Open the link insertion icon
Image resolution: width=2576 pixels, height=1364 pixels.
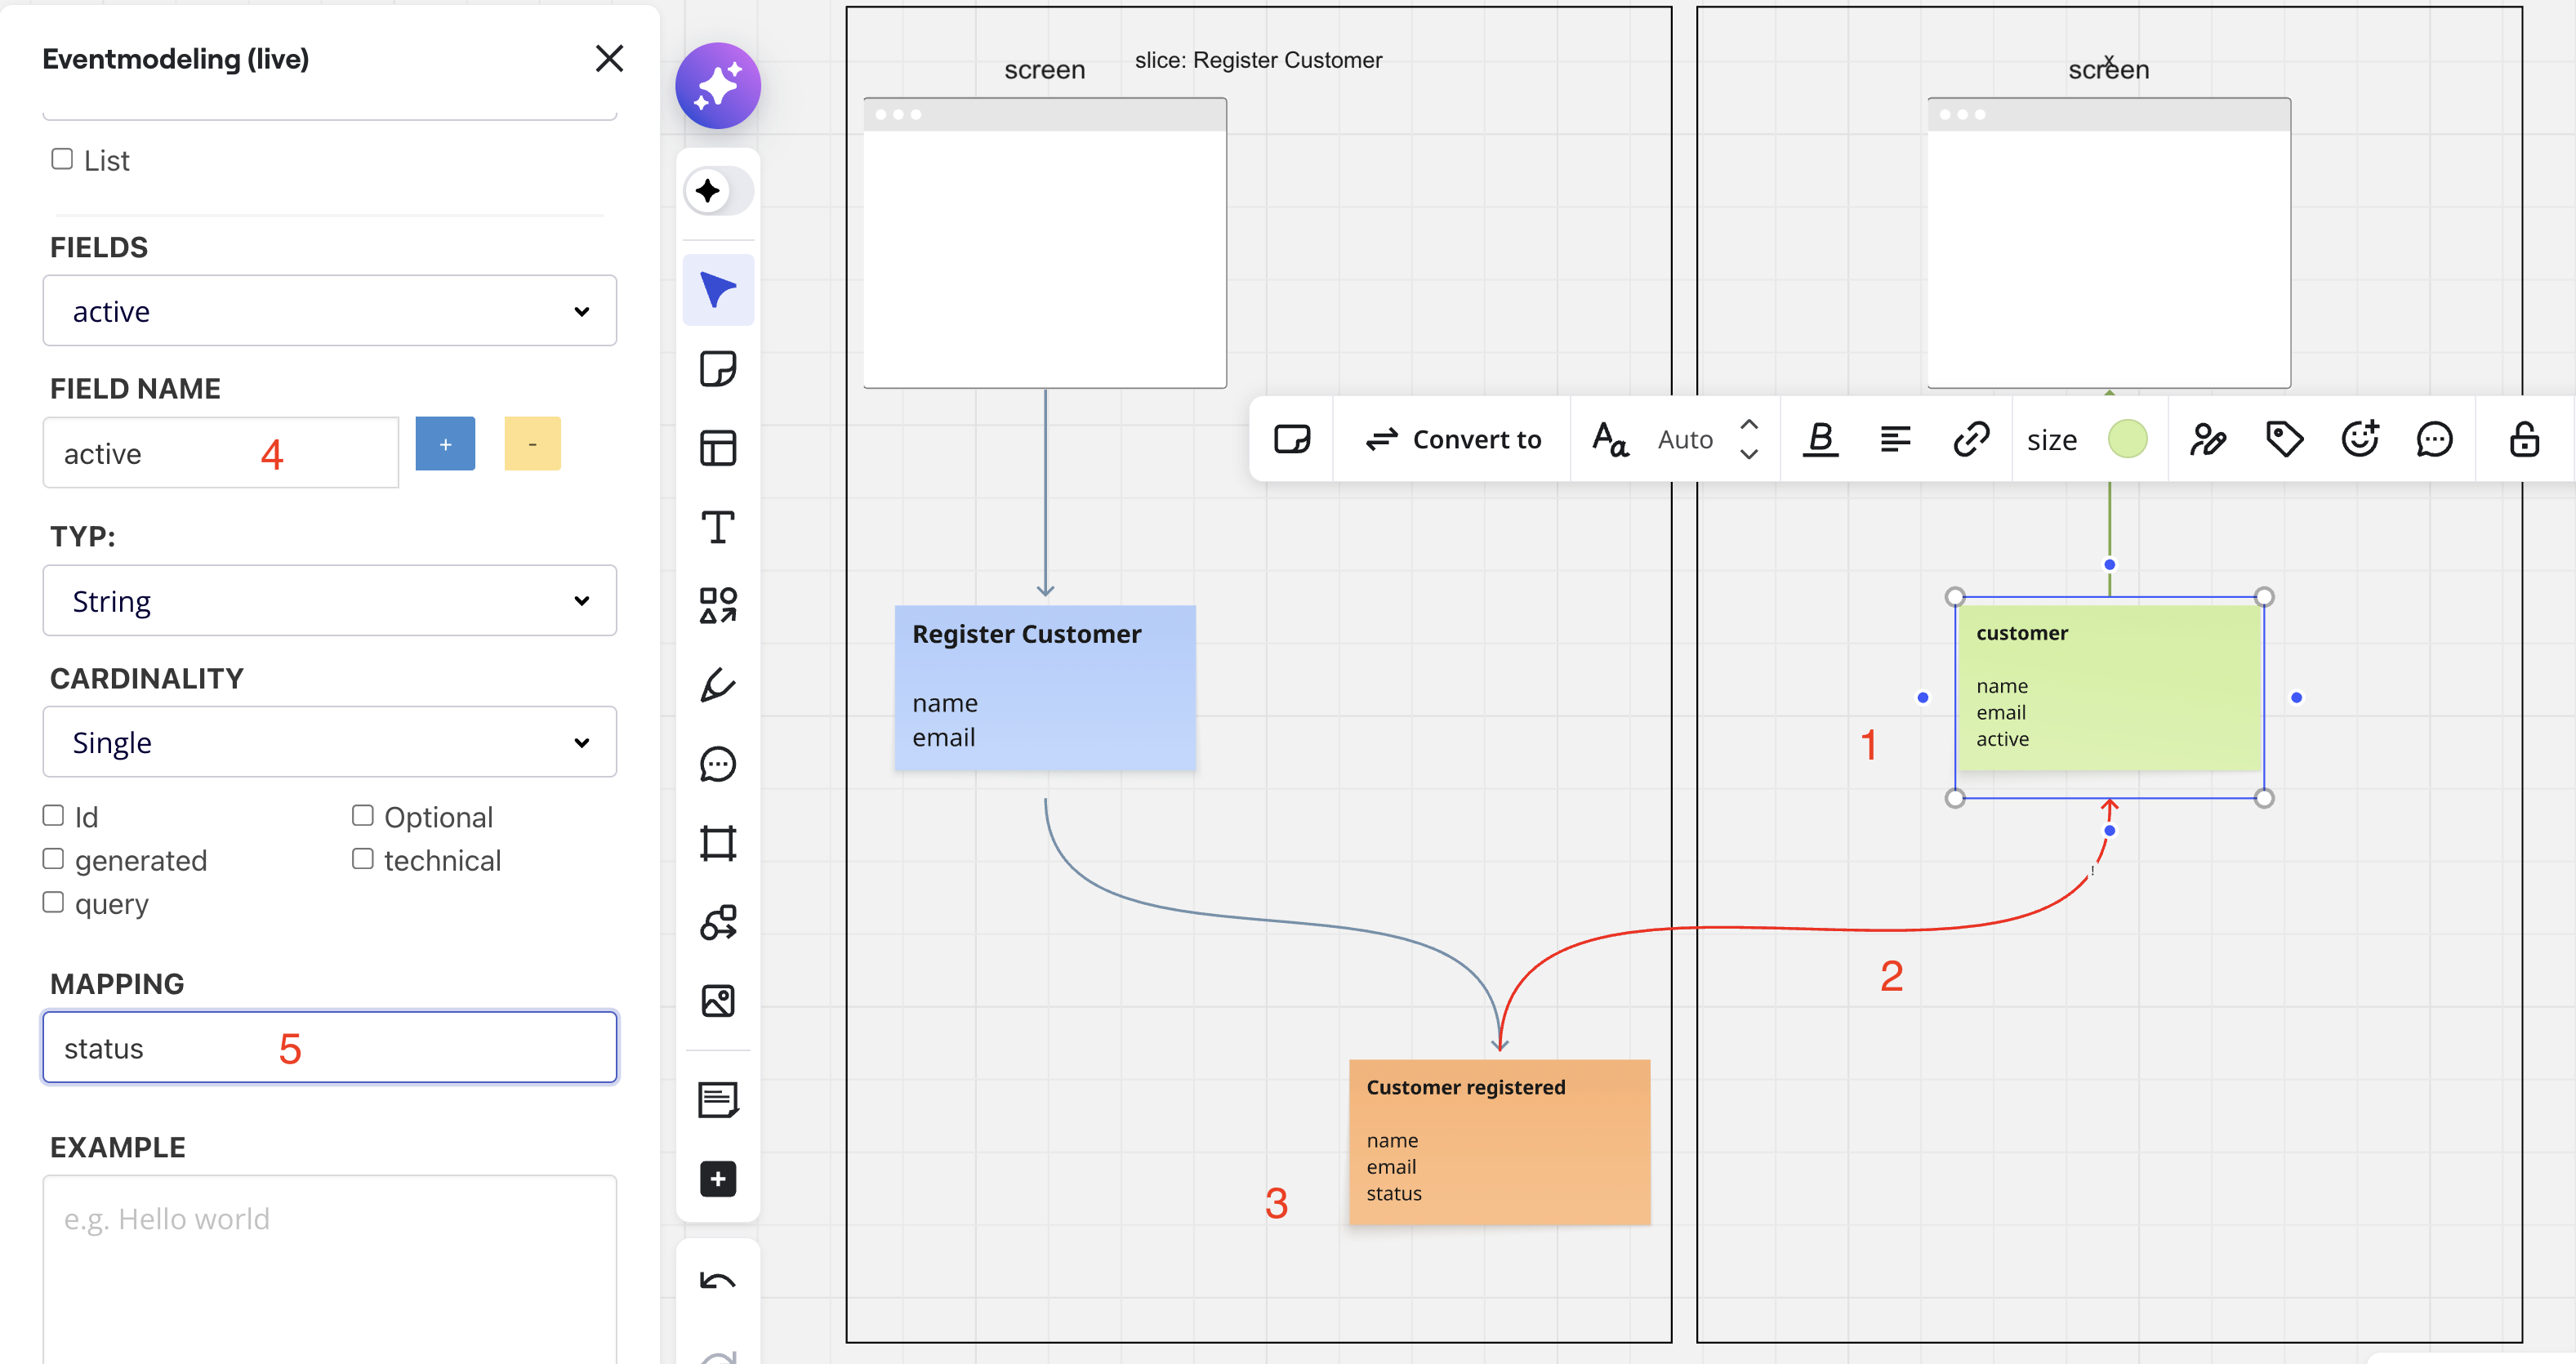coord(1971,439)
